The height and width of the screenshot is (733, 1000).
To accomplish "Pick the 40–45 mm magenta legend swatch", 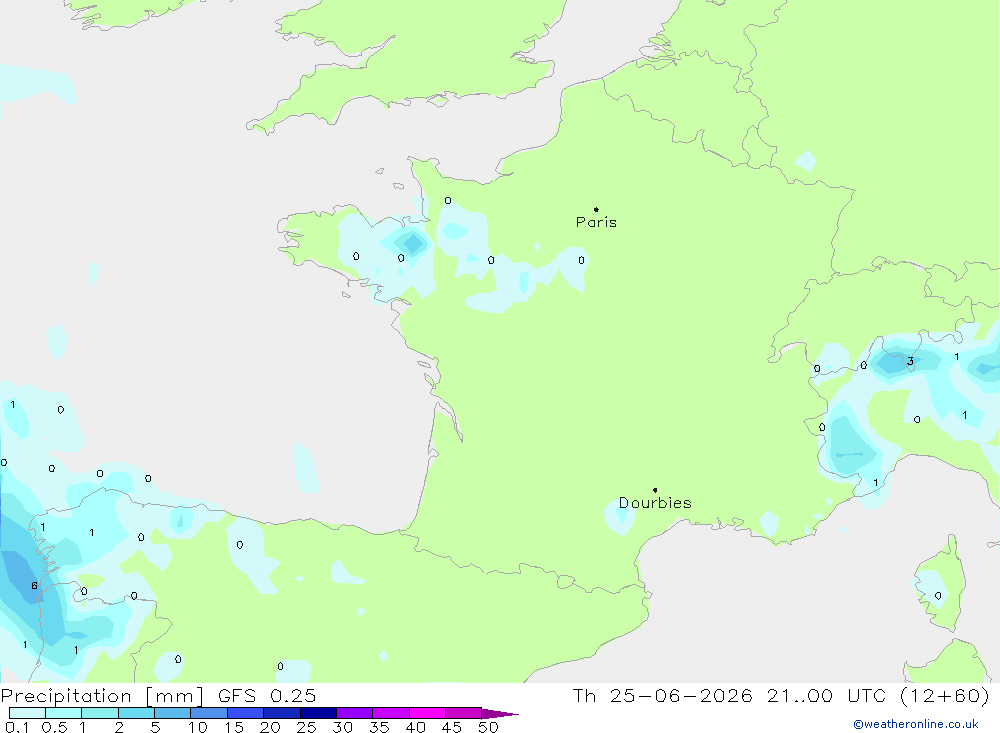I will [427, 713].
